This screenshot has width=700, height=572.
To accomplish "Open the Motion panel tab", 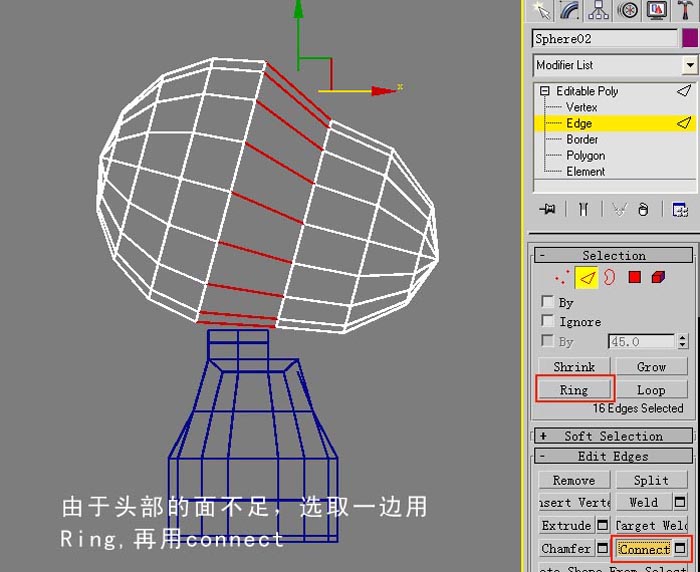I will [627, 10].
